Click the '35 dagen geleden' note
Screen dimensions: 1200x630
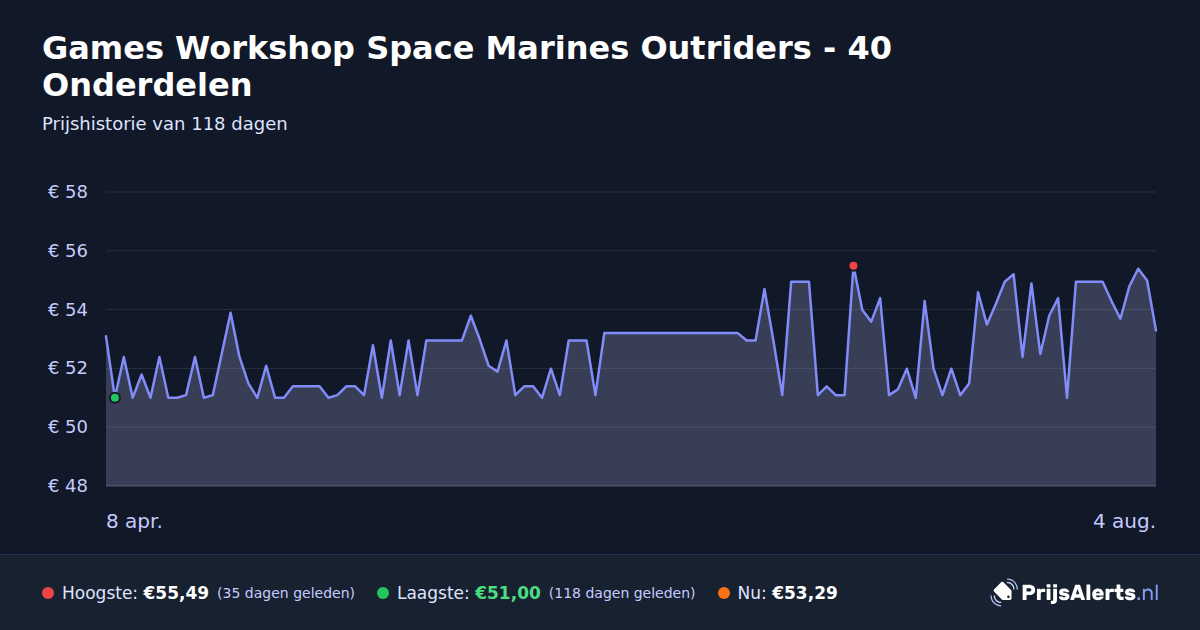click(286, 593)
